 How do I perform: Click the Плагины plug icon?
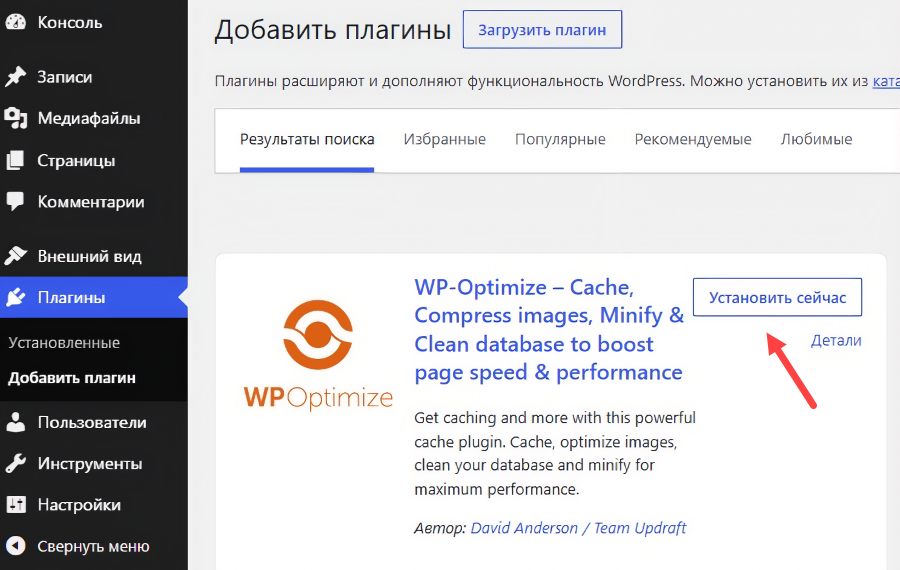pos(15,297)
